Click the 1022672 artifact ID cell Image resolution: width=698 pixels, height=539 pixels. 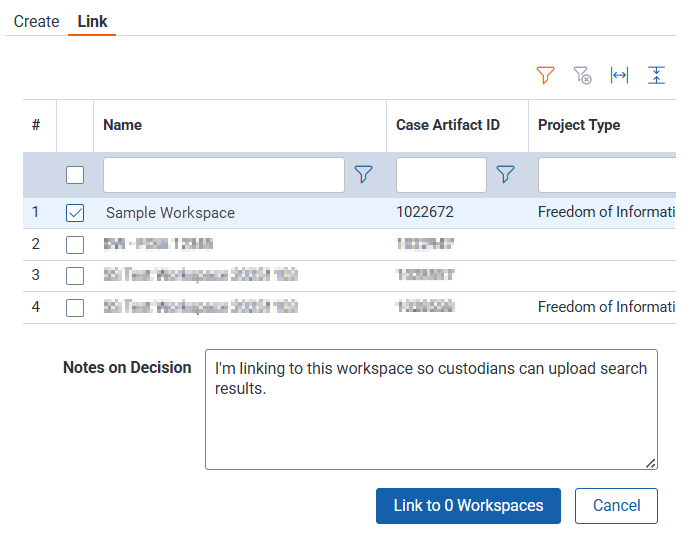425,212
